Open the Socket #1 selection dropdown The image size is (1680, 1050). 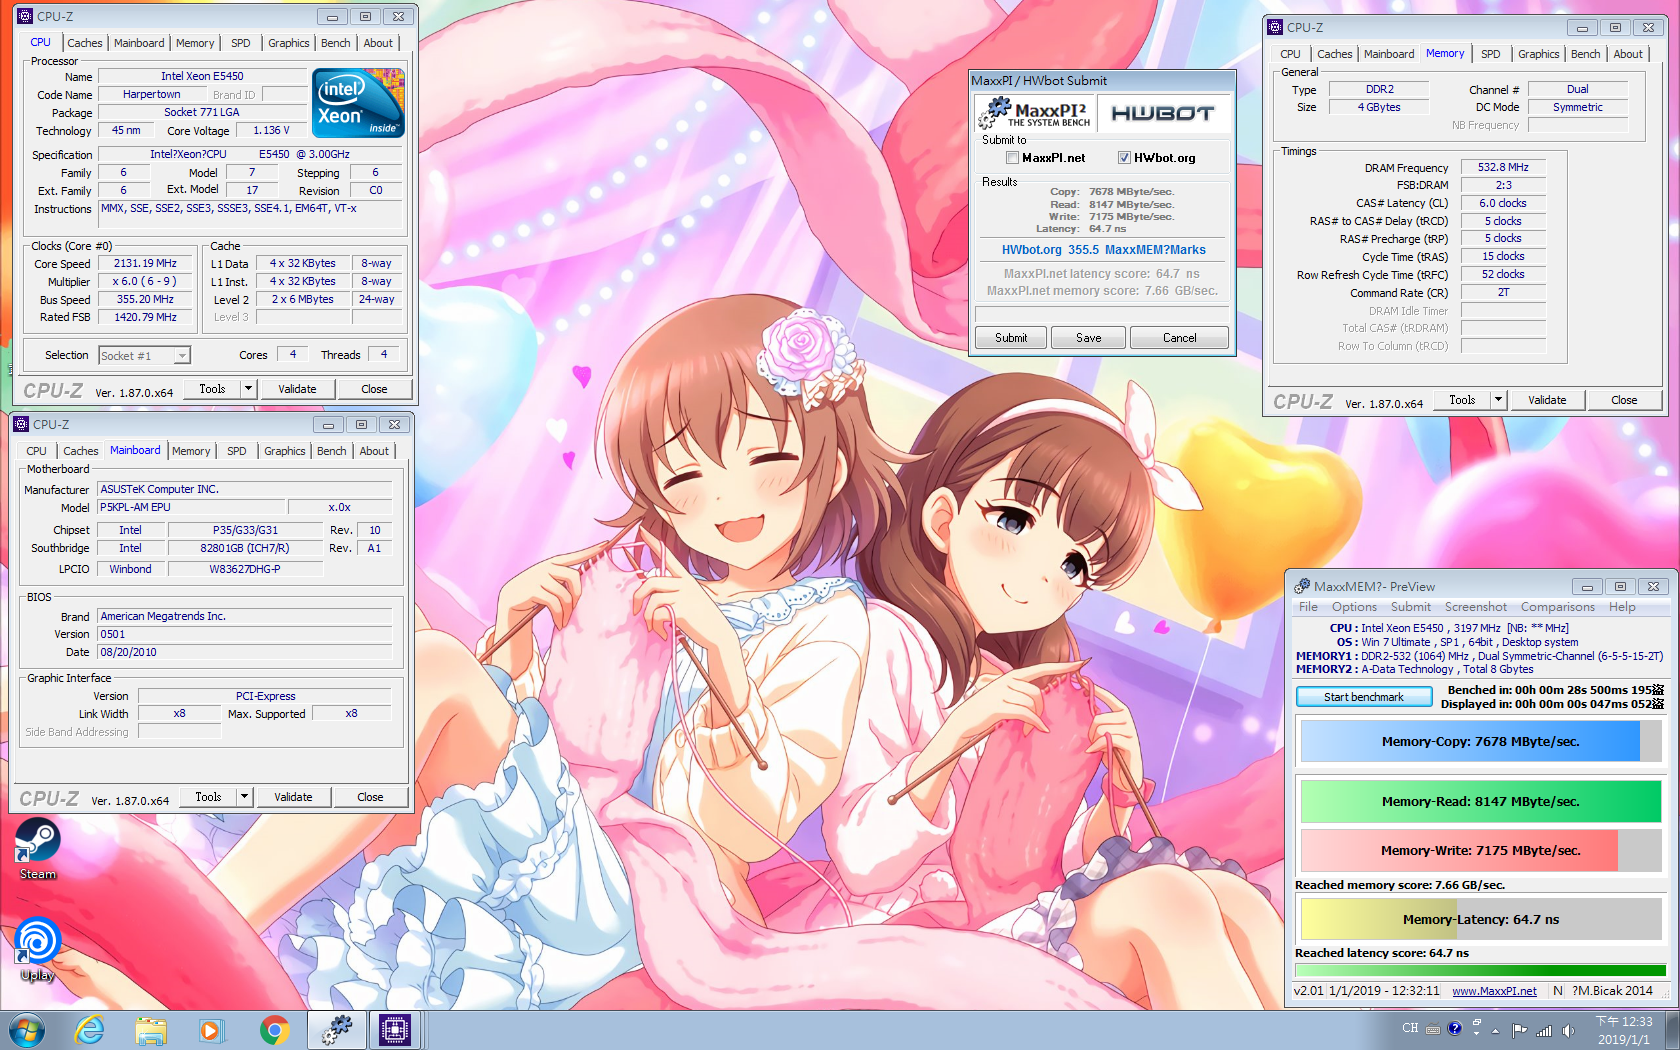coord(181,356)
